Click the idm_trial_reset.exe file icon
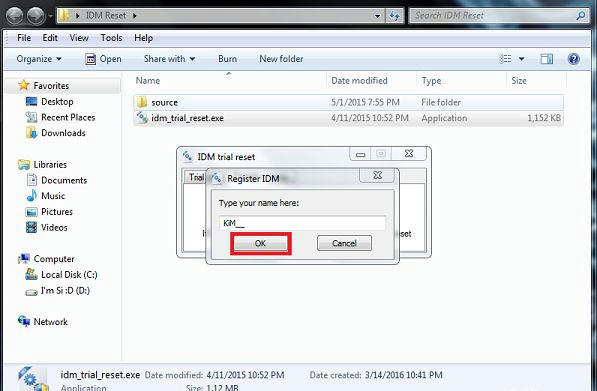Image resolution: width=597 pixels, height=391 pixels. [142, 117]
